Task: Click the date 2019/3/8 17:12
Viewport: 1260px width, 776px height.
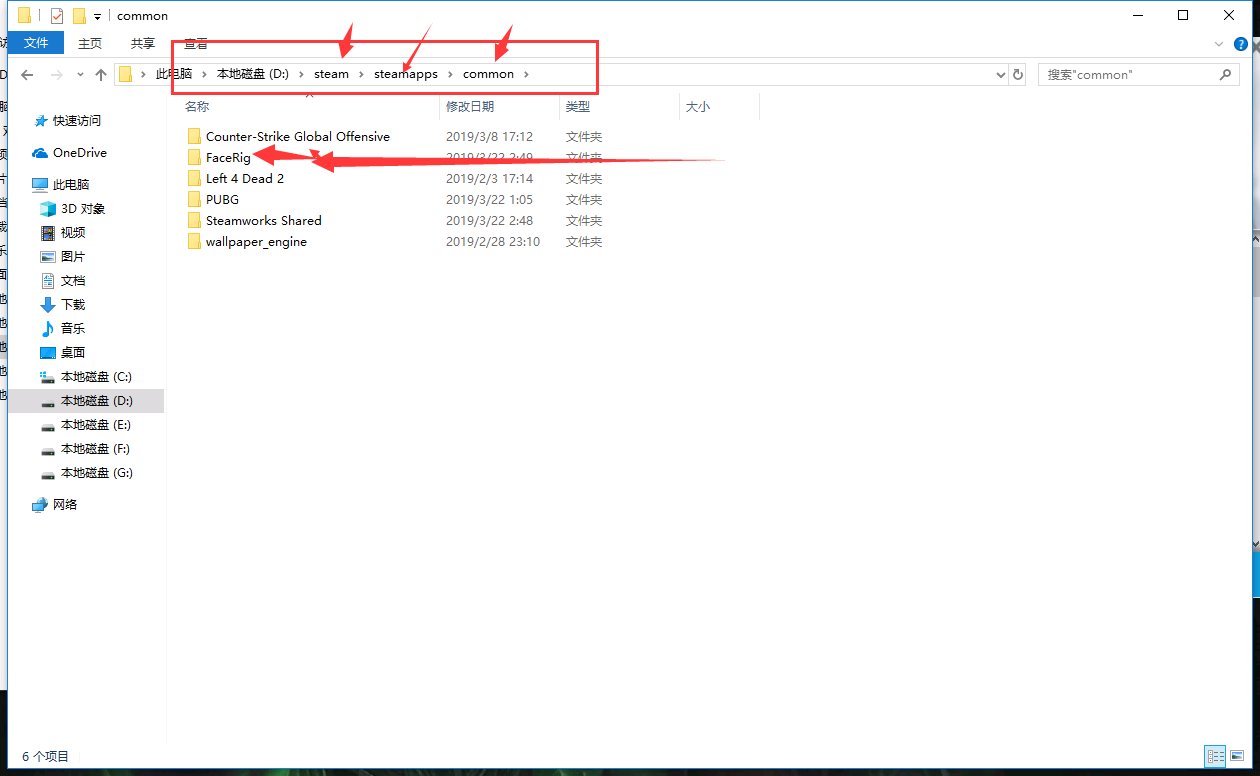Action: click(x=489, y=136)
